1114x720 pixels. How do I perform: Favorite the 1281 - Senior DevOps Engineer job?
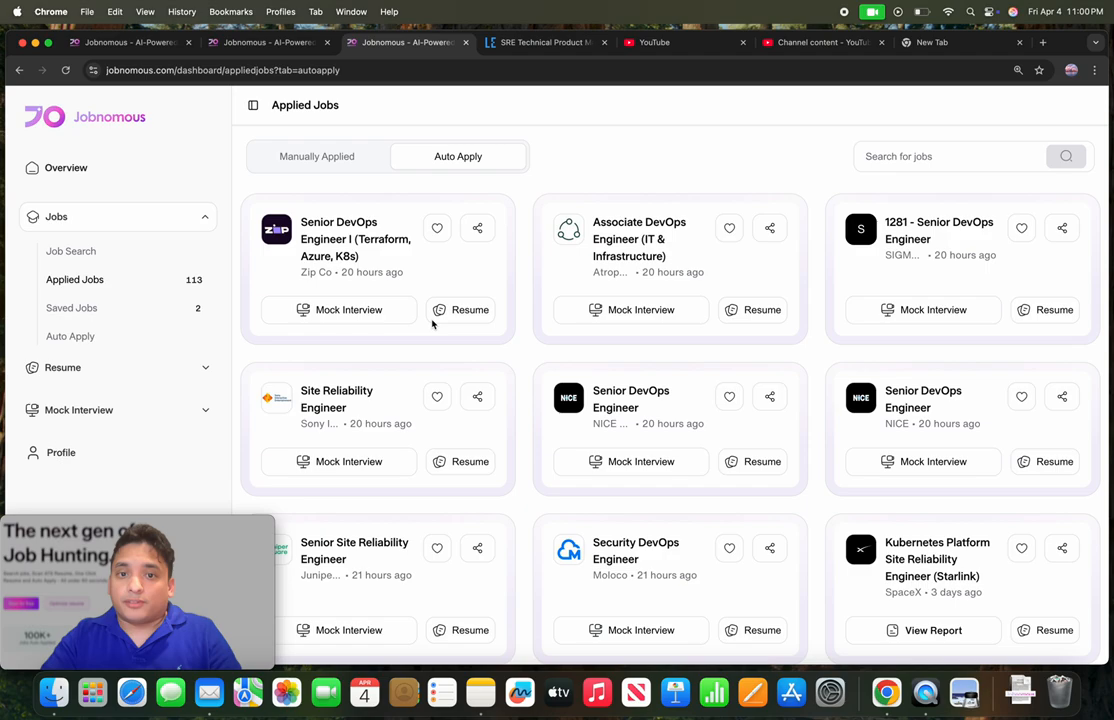point(1021,228)
